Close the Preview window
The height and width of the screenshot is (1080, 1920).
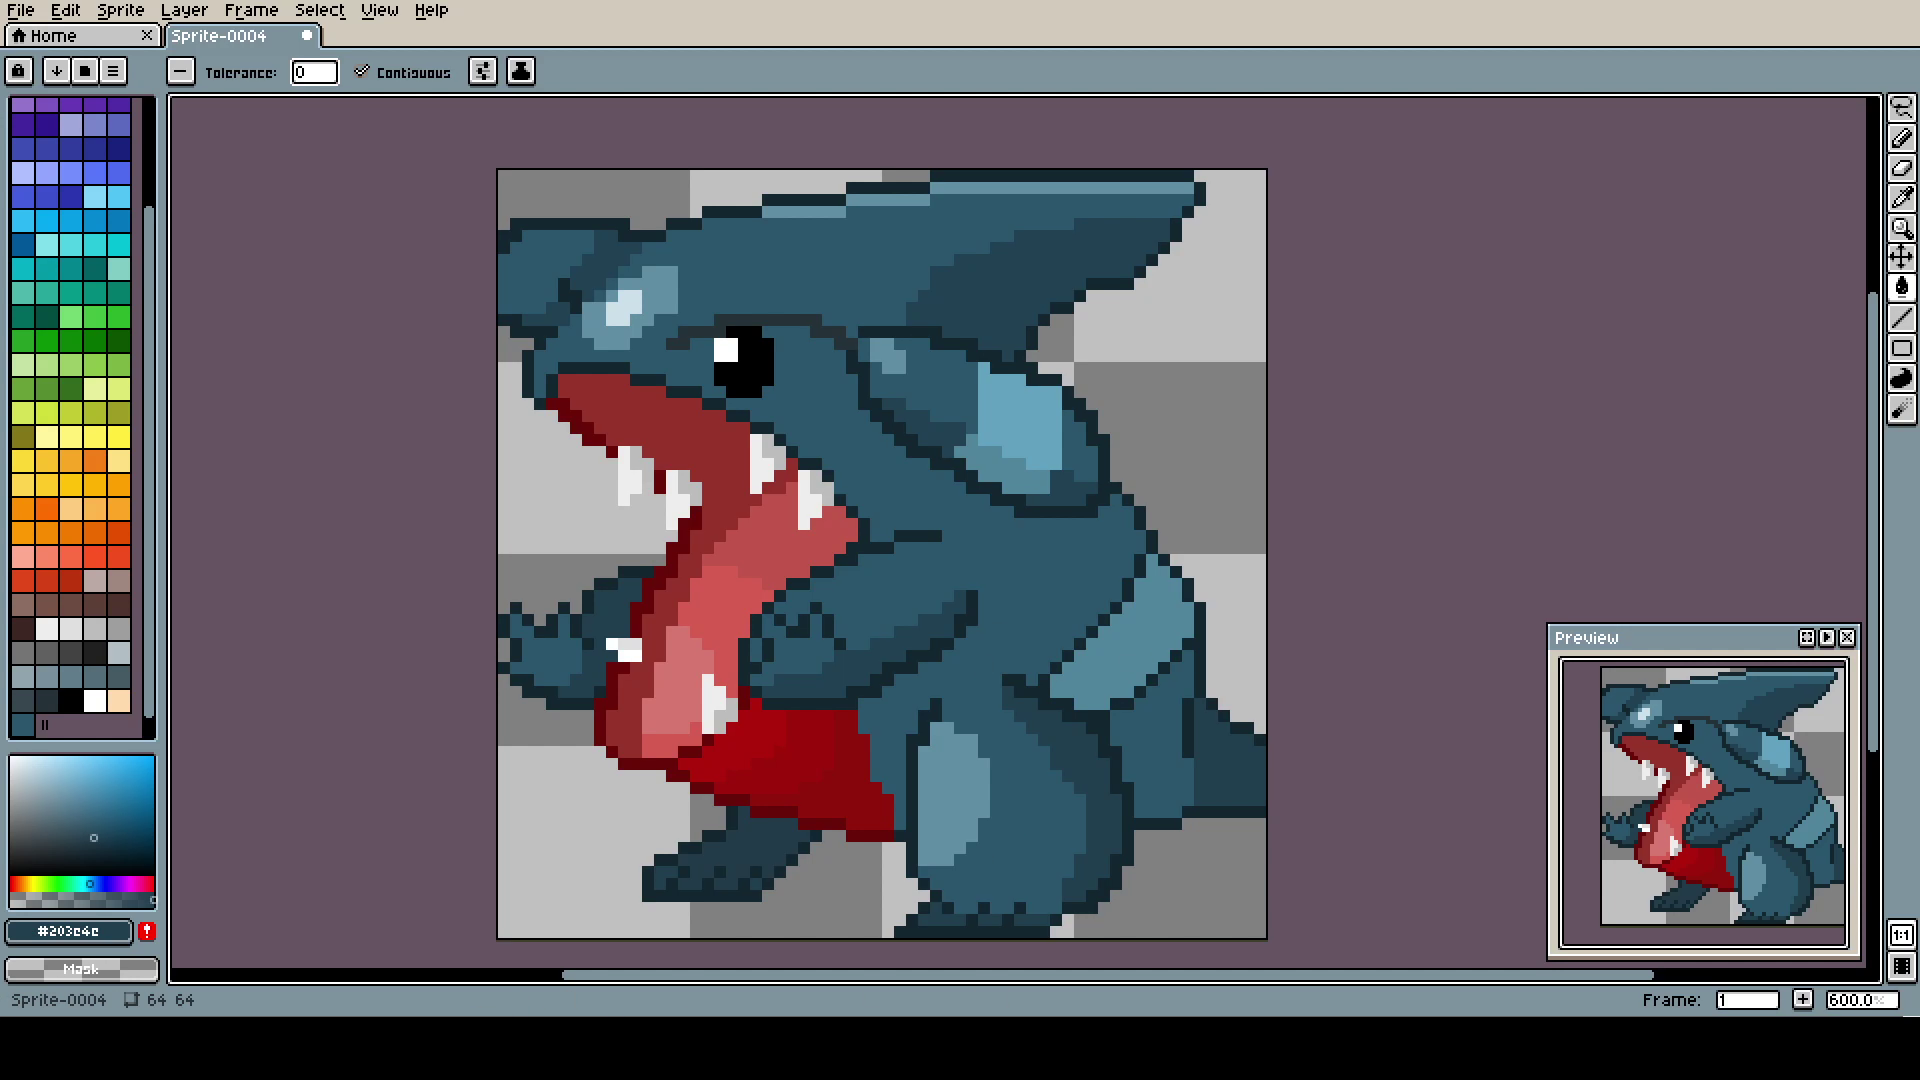click(x=1847, y=638)
